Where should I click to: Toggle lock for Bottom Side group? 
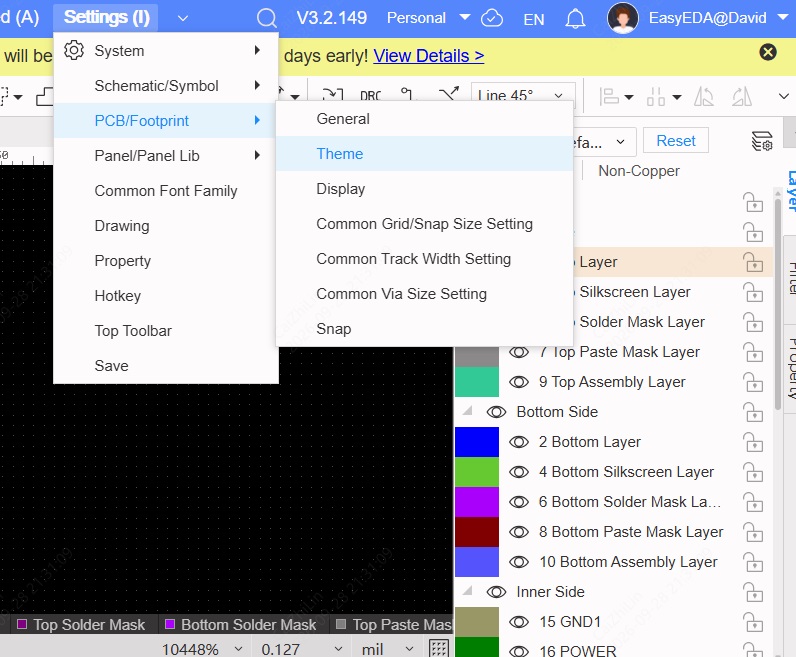coord(753,412)
